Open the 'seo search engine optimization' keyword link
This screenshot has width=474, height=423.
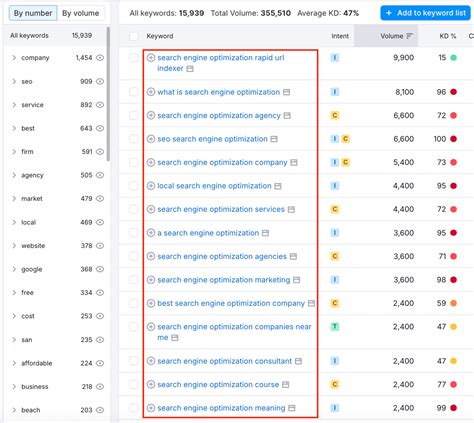pos(212,139)
